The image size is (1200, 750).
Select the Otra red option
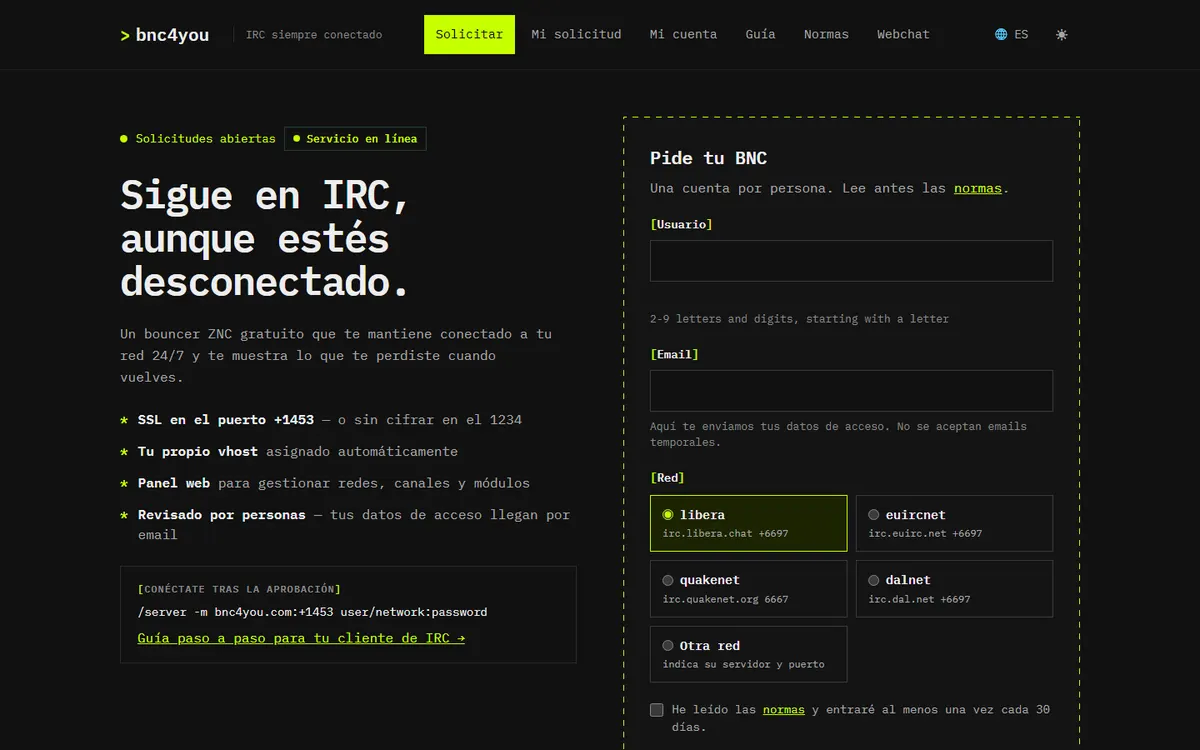click(x=748, y=654)
